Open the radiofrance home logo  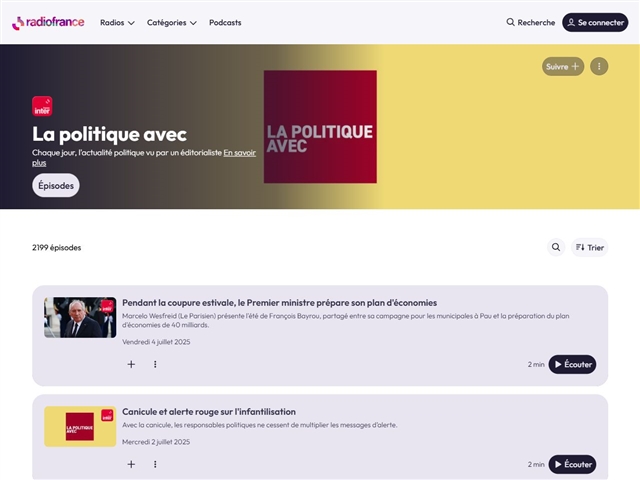coord(48,22)
